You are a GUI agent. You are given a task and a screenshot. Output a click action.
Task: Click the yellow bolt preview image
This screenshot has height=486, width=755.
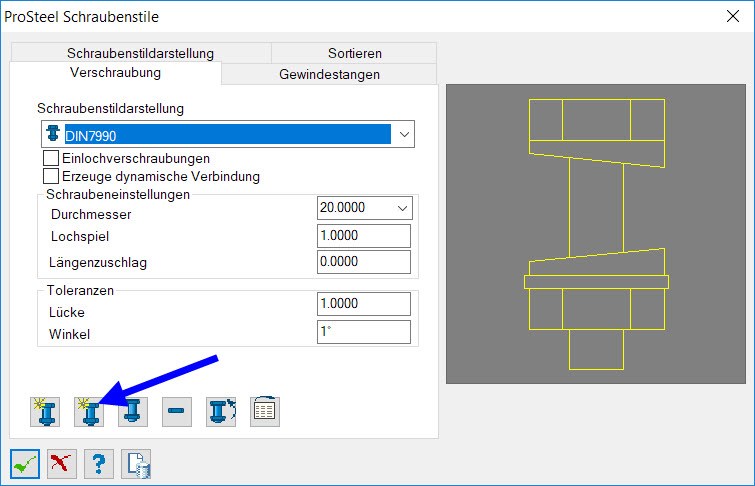pos(596,234)
